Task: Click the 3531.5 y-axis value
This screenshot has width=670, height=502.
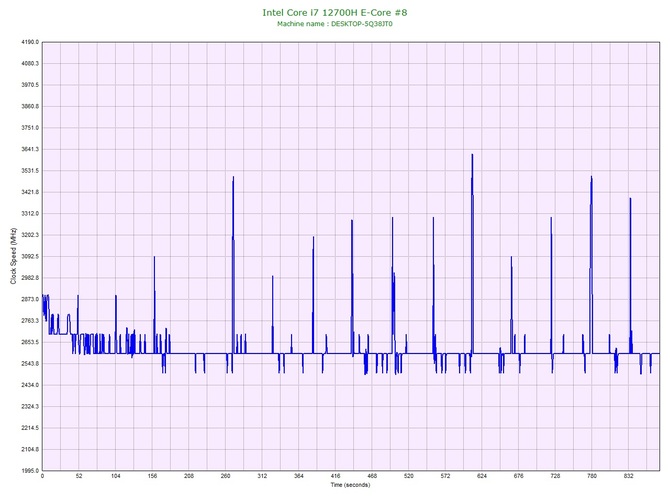Action: 30,171
